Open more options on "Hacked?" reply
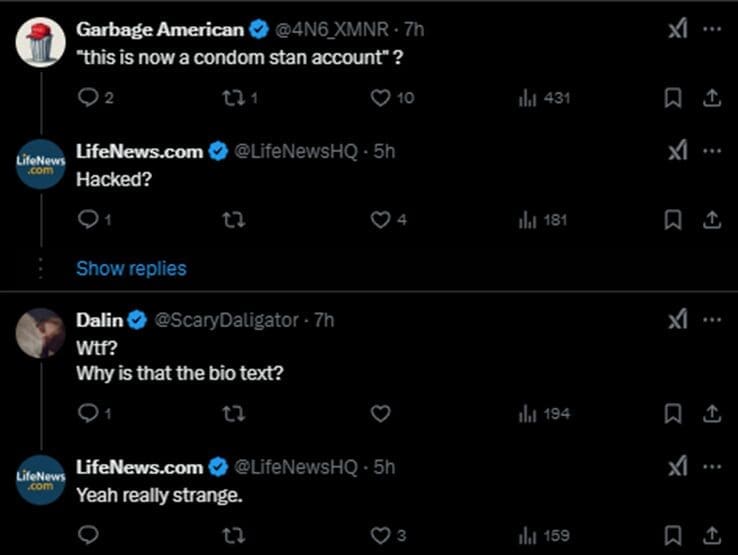738x555 pixels. pyautogui.click(x=711, y=152)
